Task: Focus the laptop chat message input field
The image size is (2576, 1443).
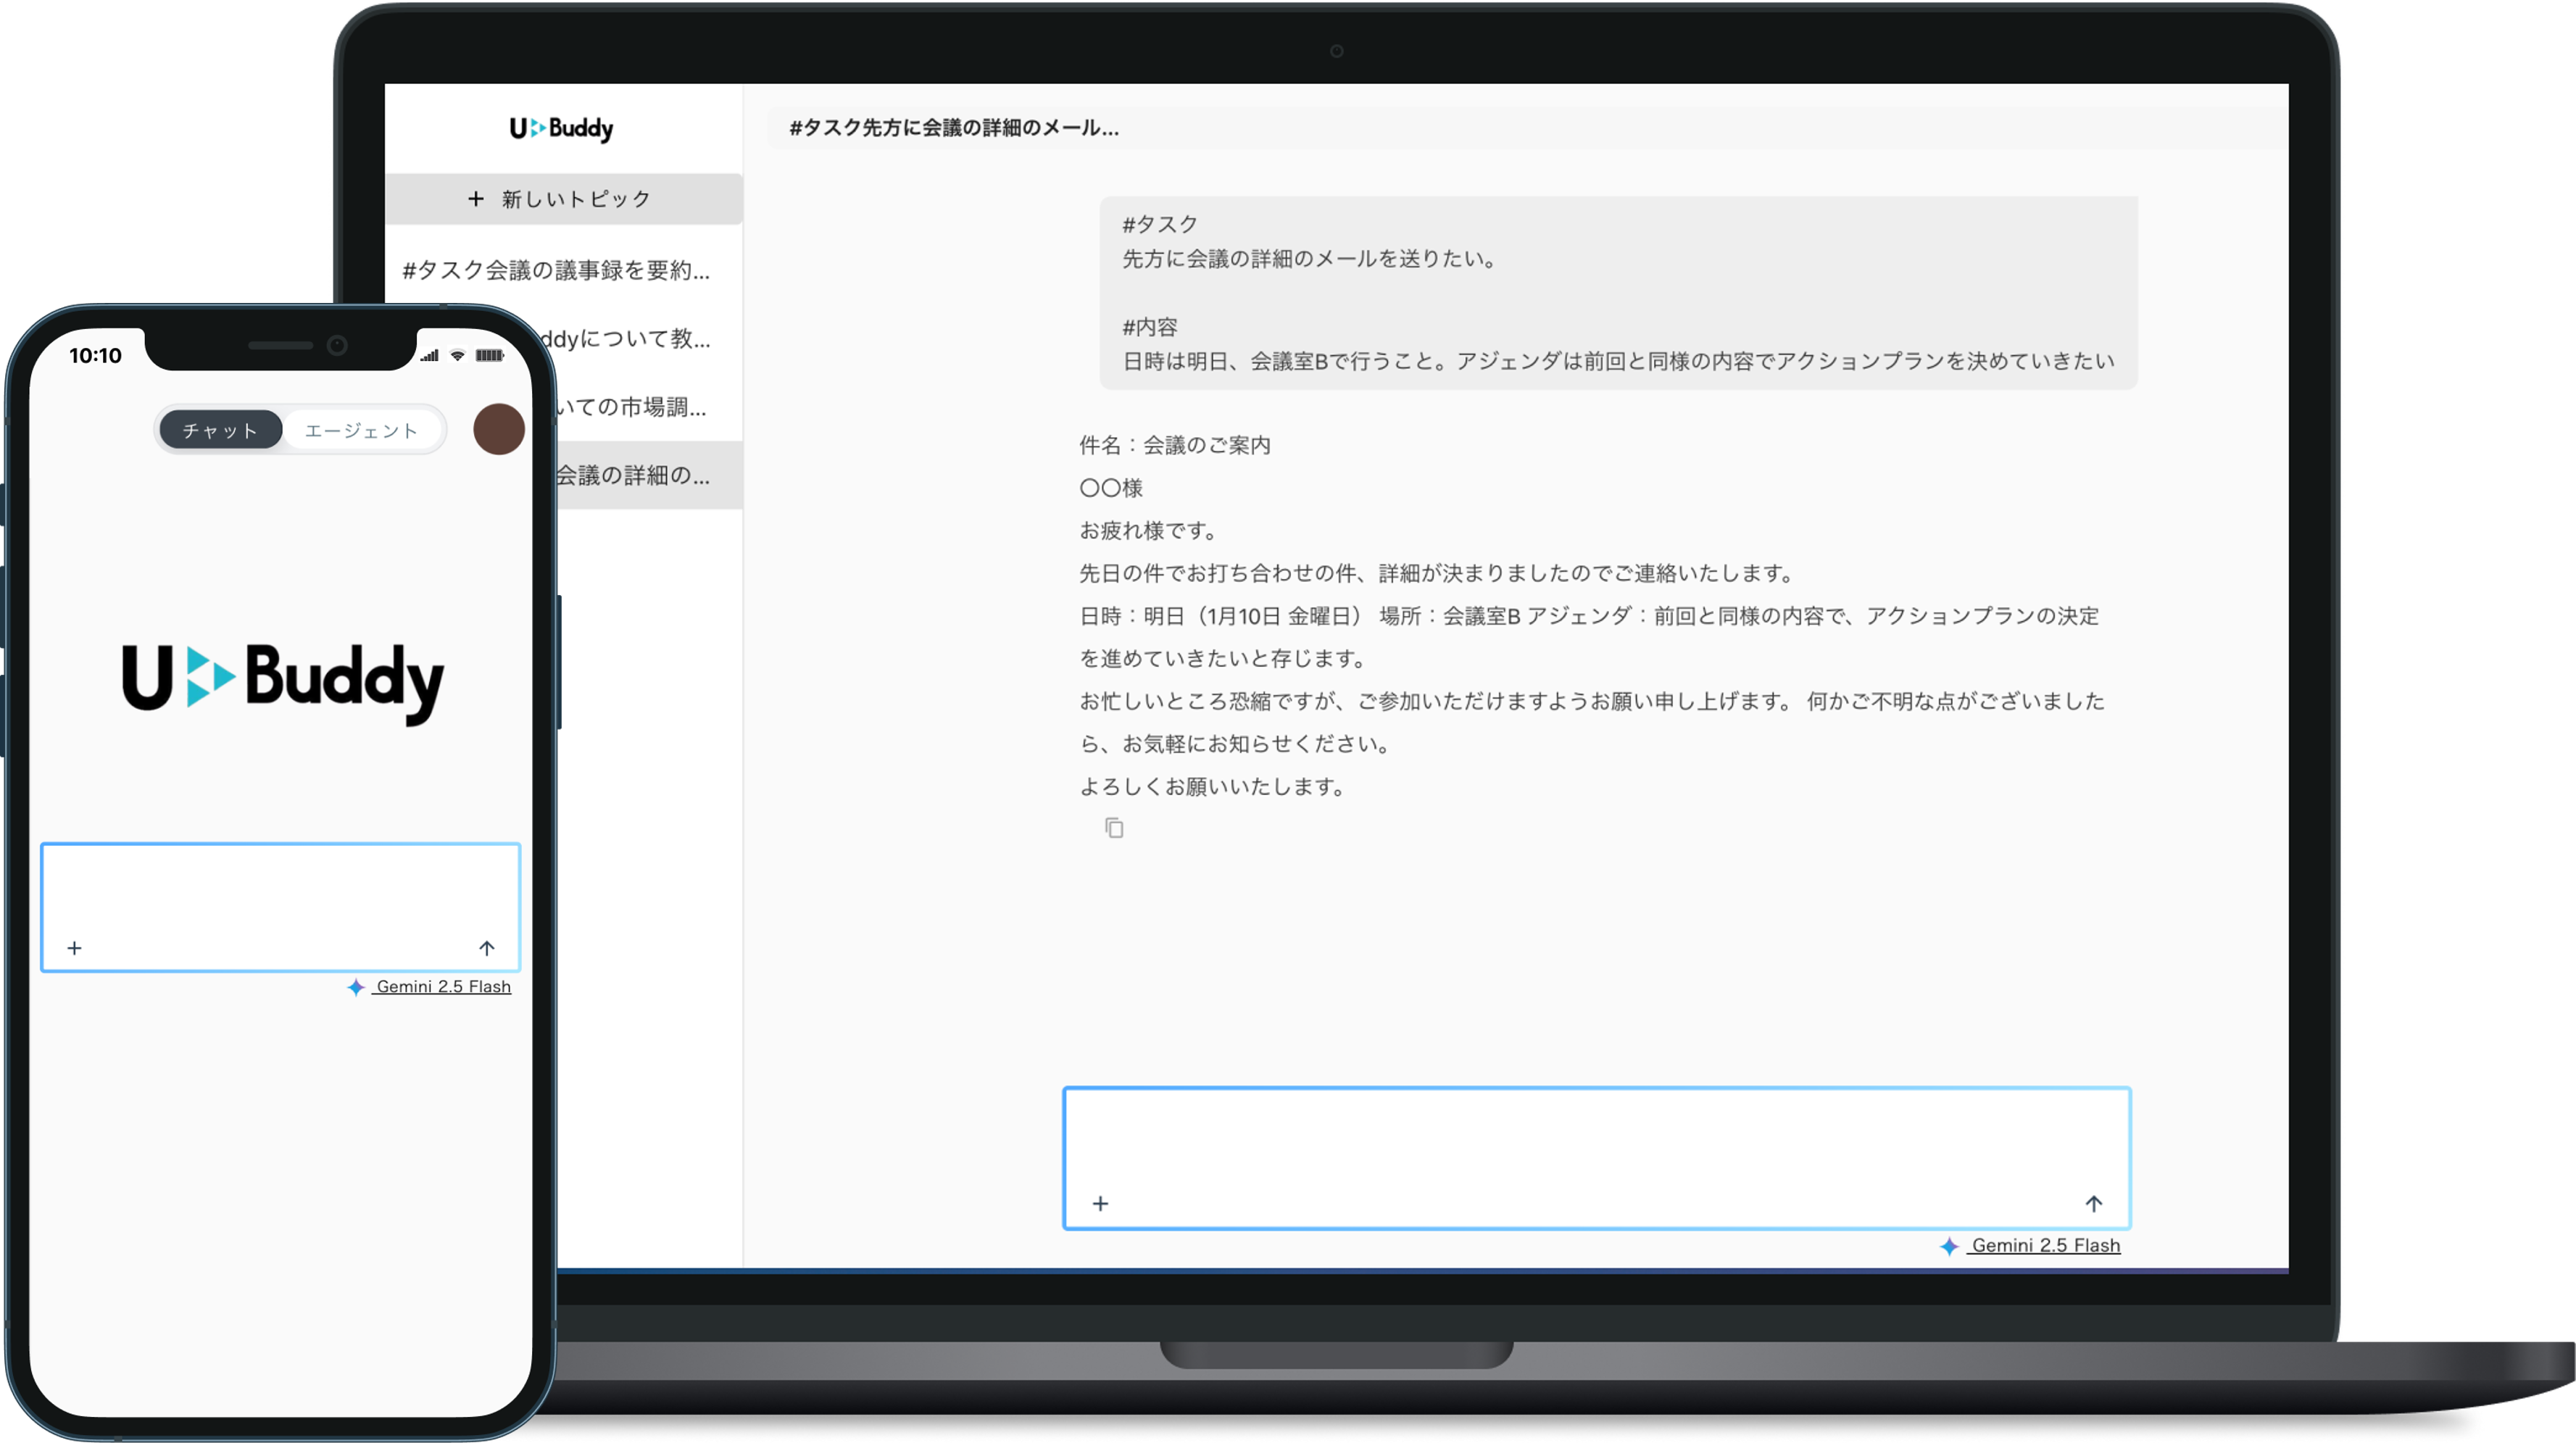Action: pos(1596,1140)
